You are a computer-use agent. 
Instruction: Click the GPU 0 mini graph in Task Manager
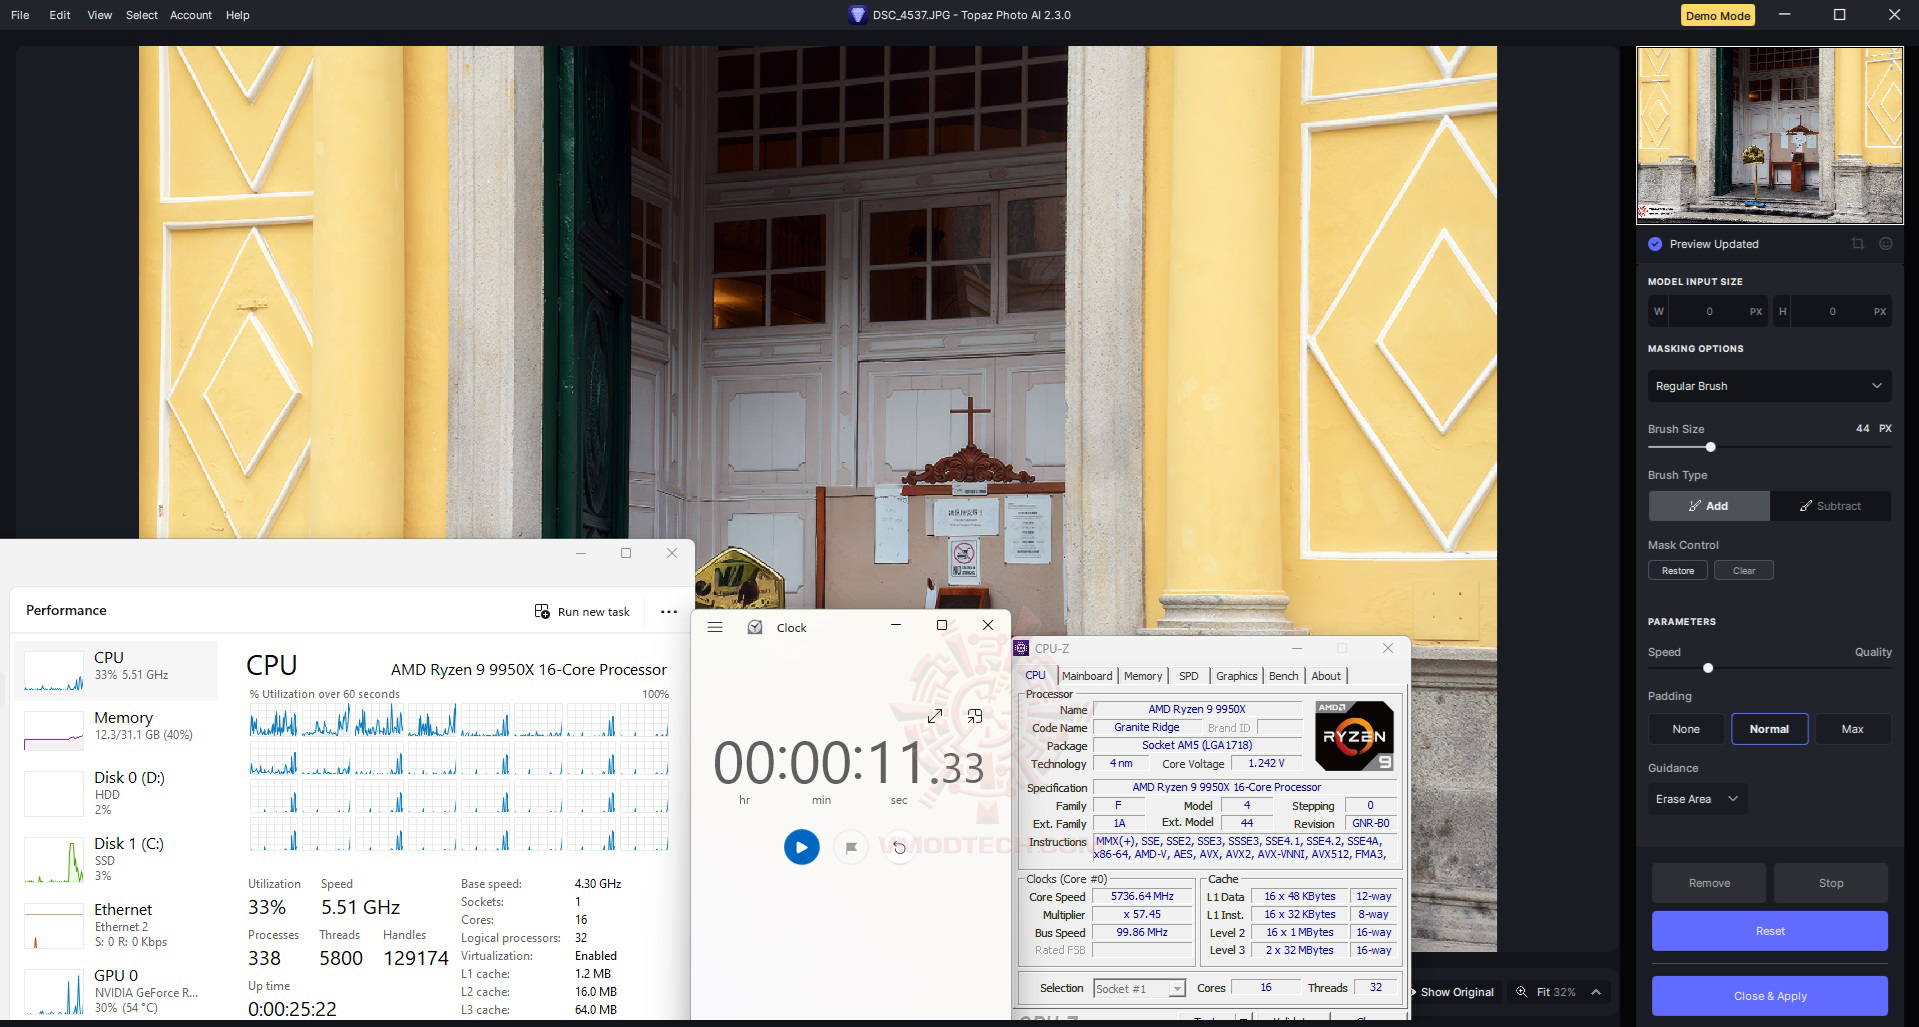pos(54,992)
